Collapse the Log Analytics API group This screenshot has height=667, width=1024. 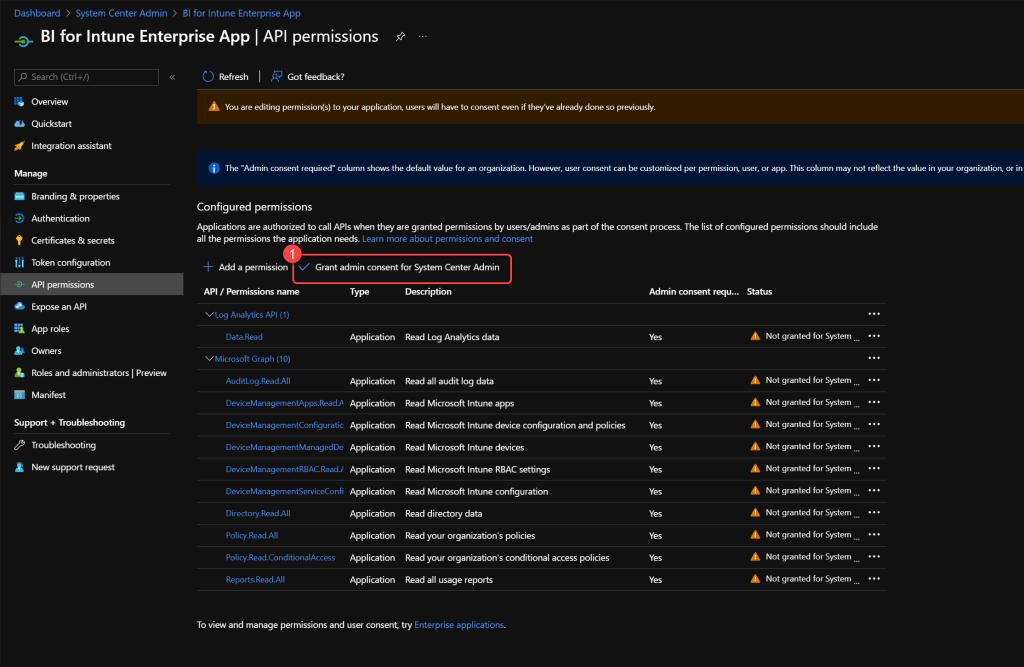(x=209, y=315)
